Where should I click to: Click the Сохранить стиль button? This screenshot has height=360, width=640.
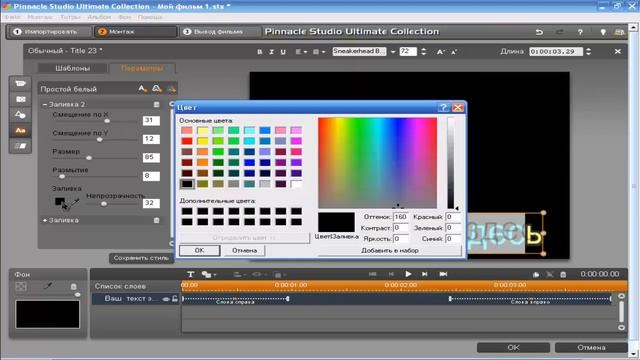(x=141, y=258)
